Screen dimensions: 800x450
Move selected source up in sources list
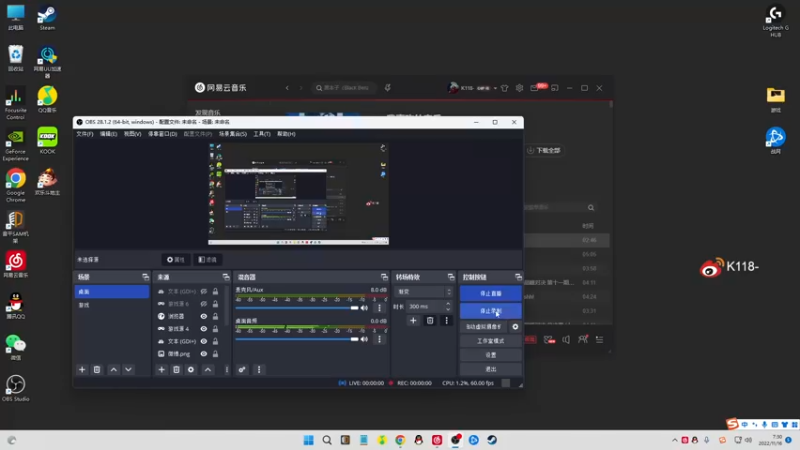(x=208, y=369)
